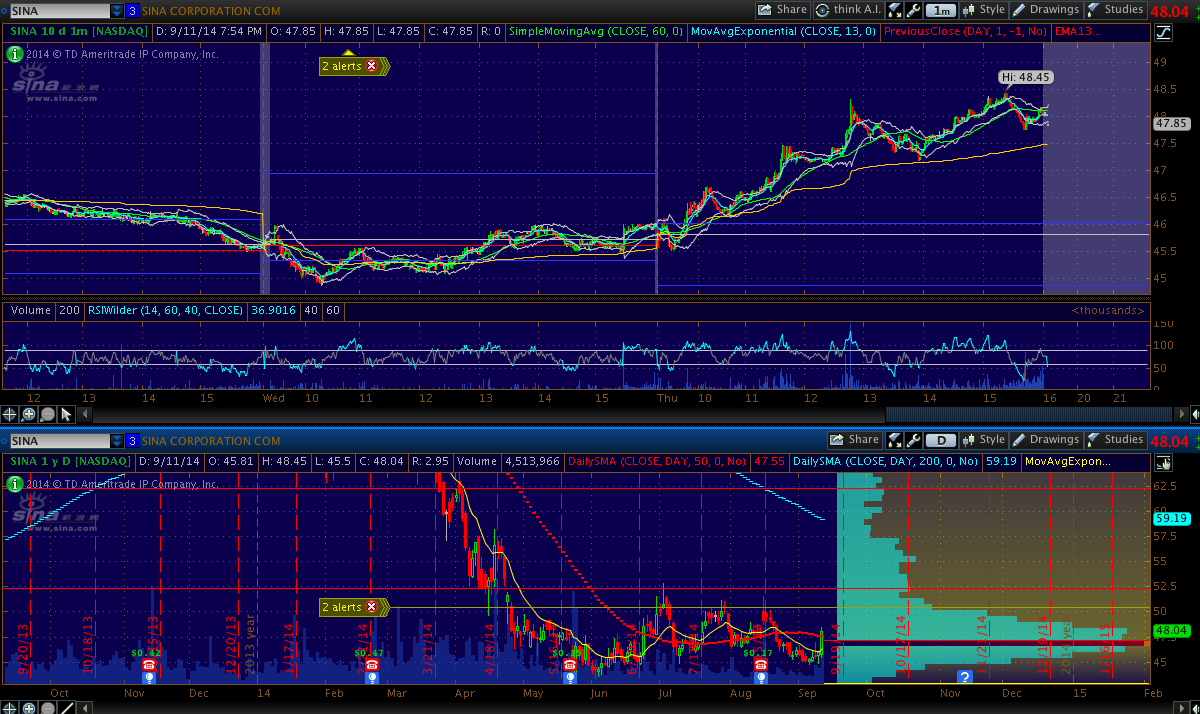Toggle the chart scale mode icon in upper chart
This screenshot has height=714, width=1200.
click(x=1163, y=32)
